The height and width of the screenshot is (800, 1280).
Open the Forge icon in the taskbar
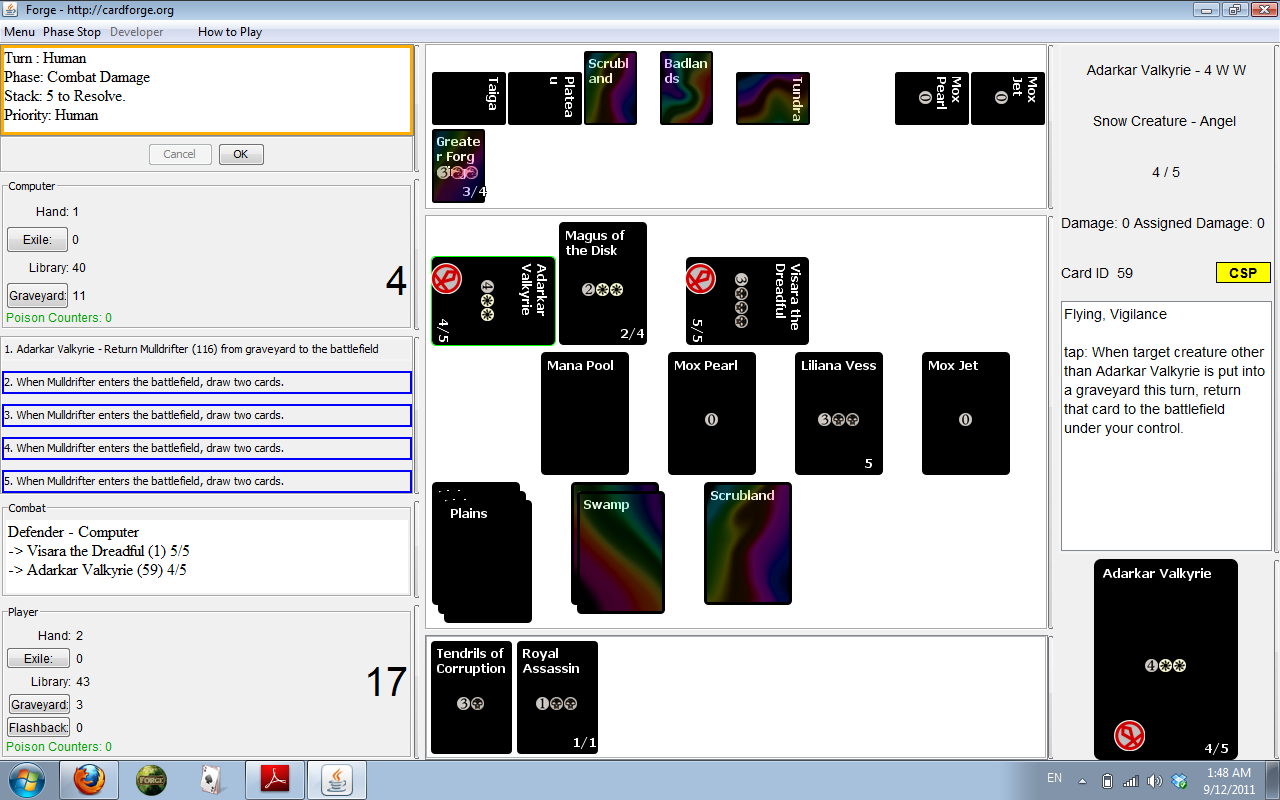[151, 780]
